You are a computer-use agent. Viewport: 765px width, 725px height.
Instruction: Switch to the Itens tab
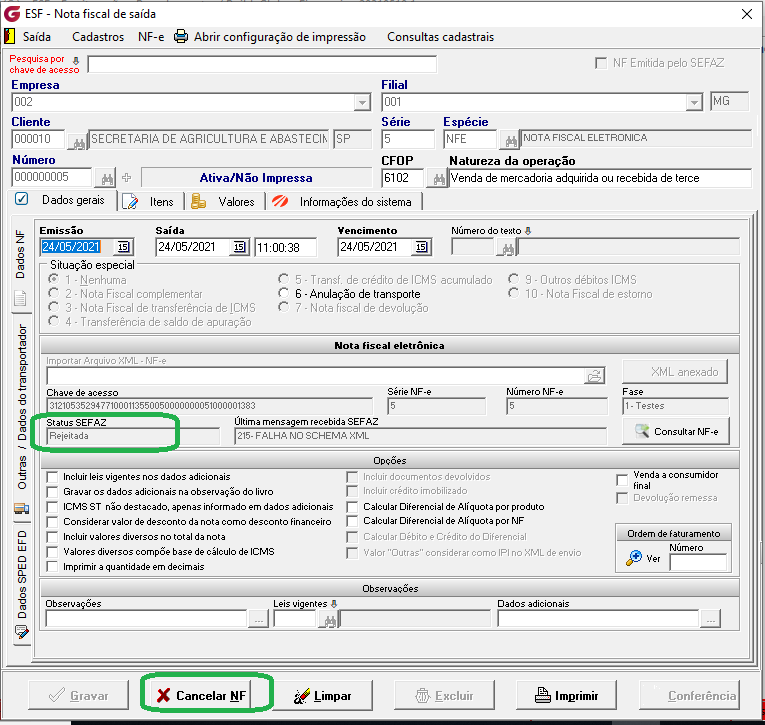click(151, 201)
